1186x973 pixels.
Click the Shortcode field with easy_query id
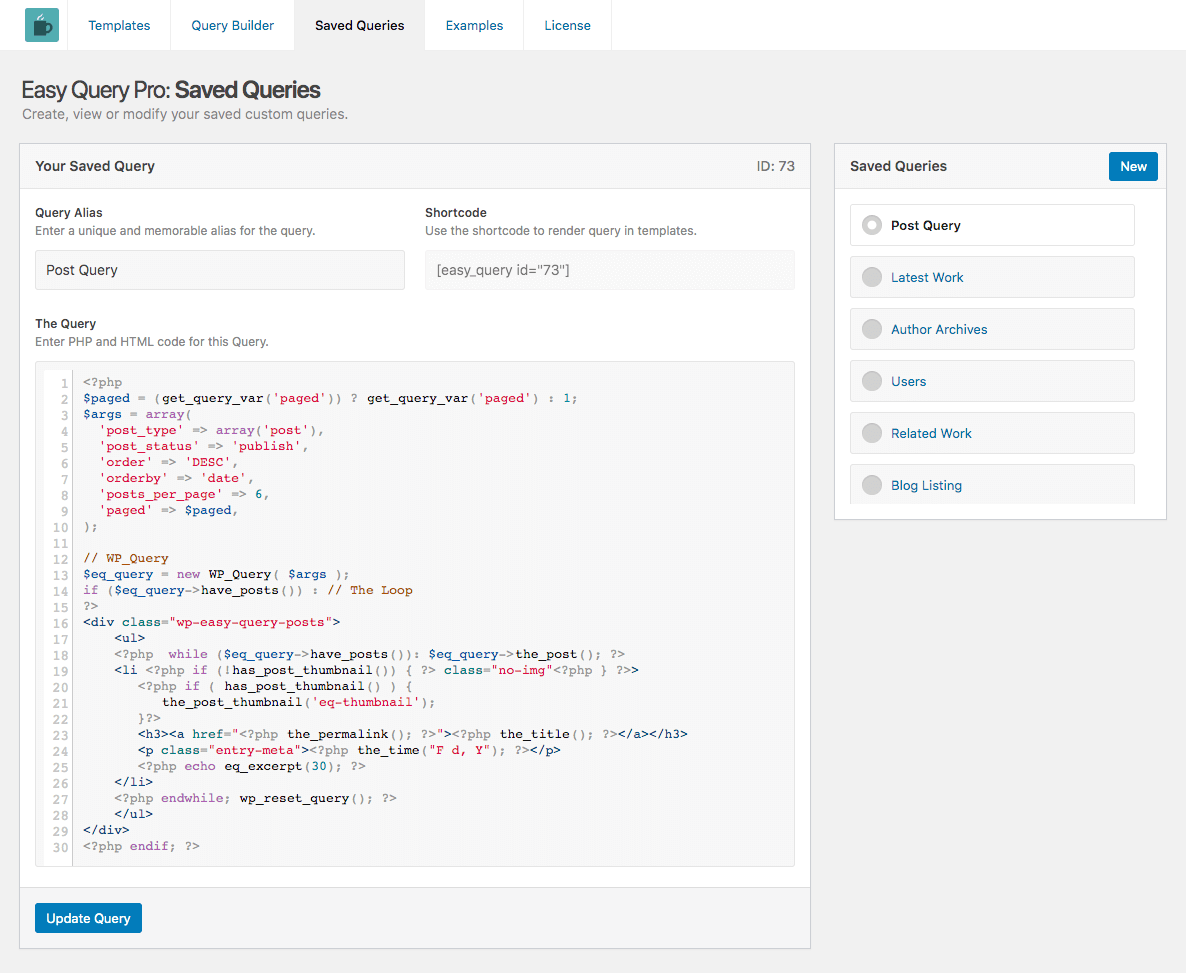click(610, 270)
